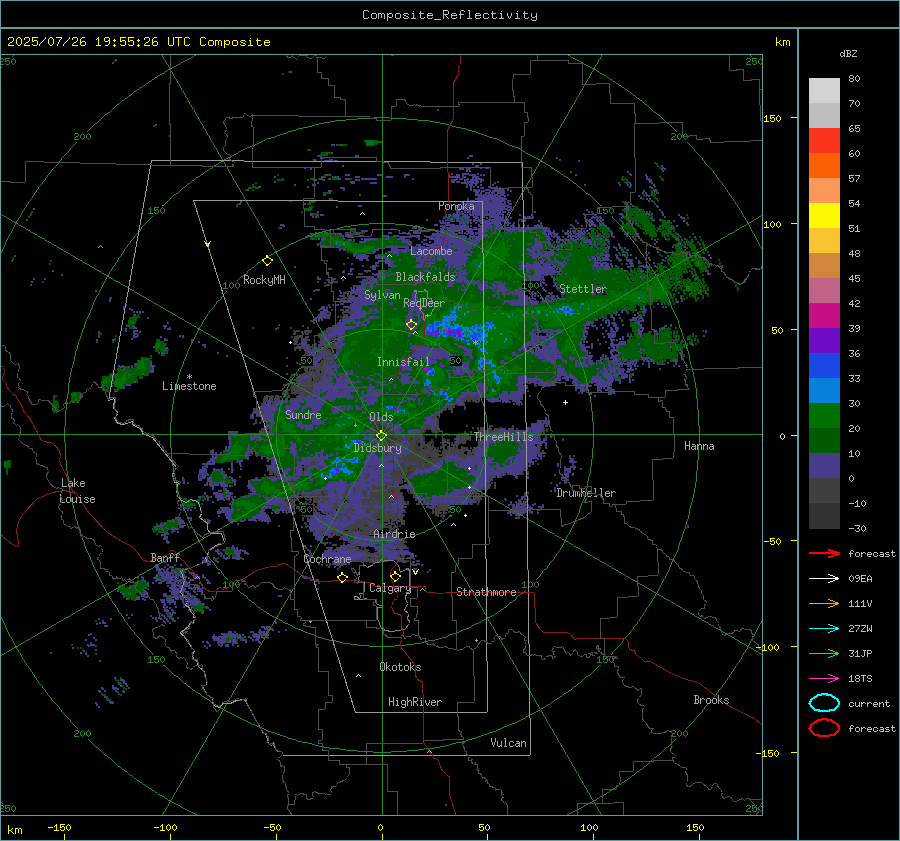This screenshot has width=900, height=841.
Task: Click the 150 tick on right km axis
Action: [x=772, y=118]
